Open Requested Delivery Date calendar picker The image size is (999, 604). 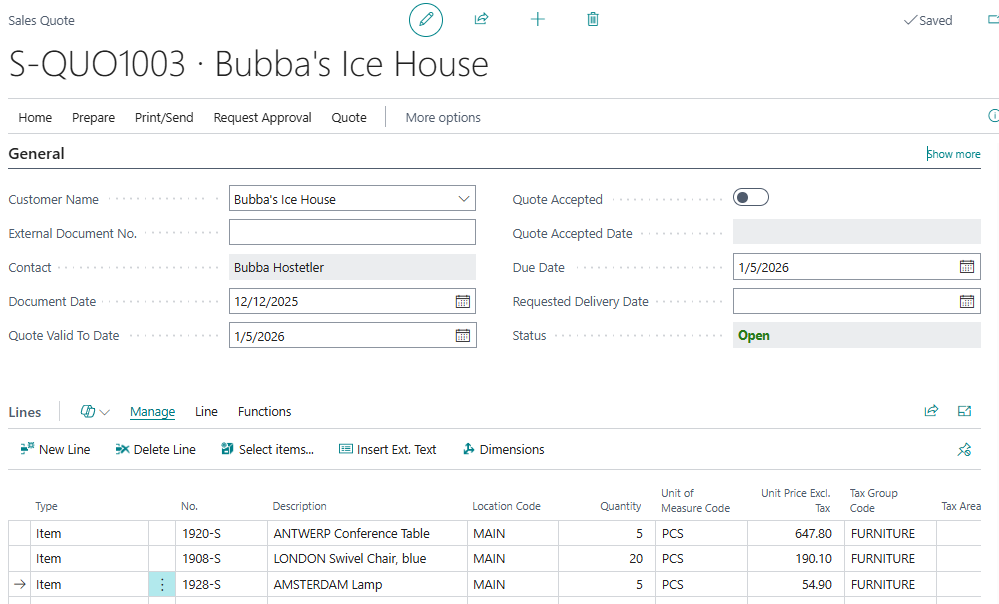point(967,301)
